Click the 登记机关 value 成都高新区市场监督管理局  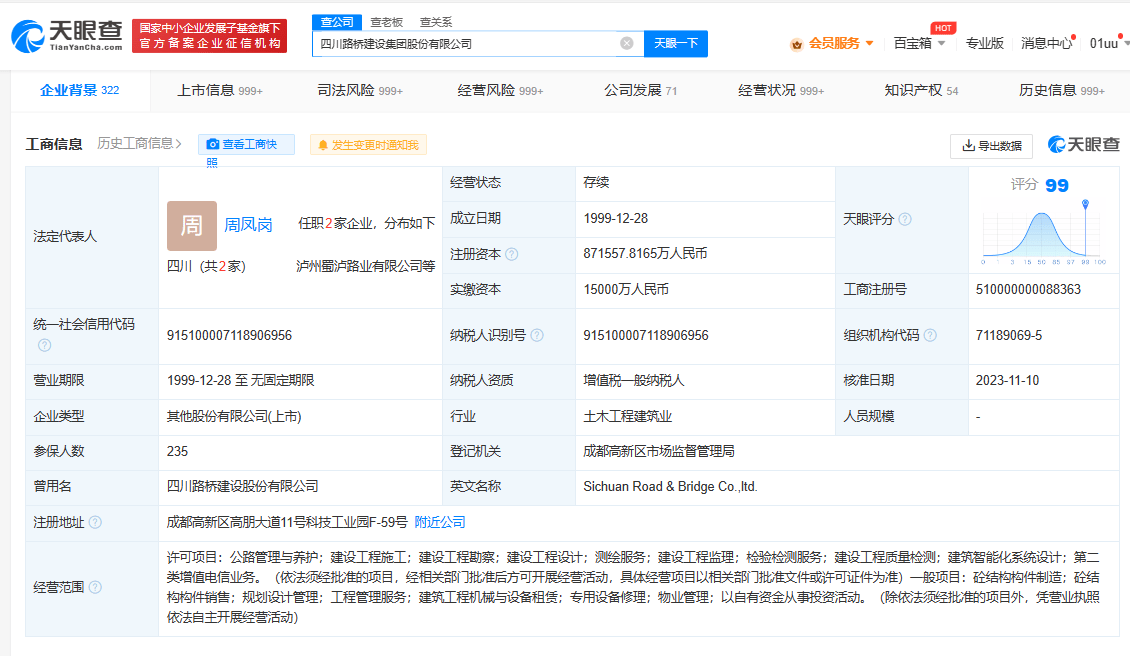click(659, 451)
